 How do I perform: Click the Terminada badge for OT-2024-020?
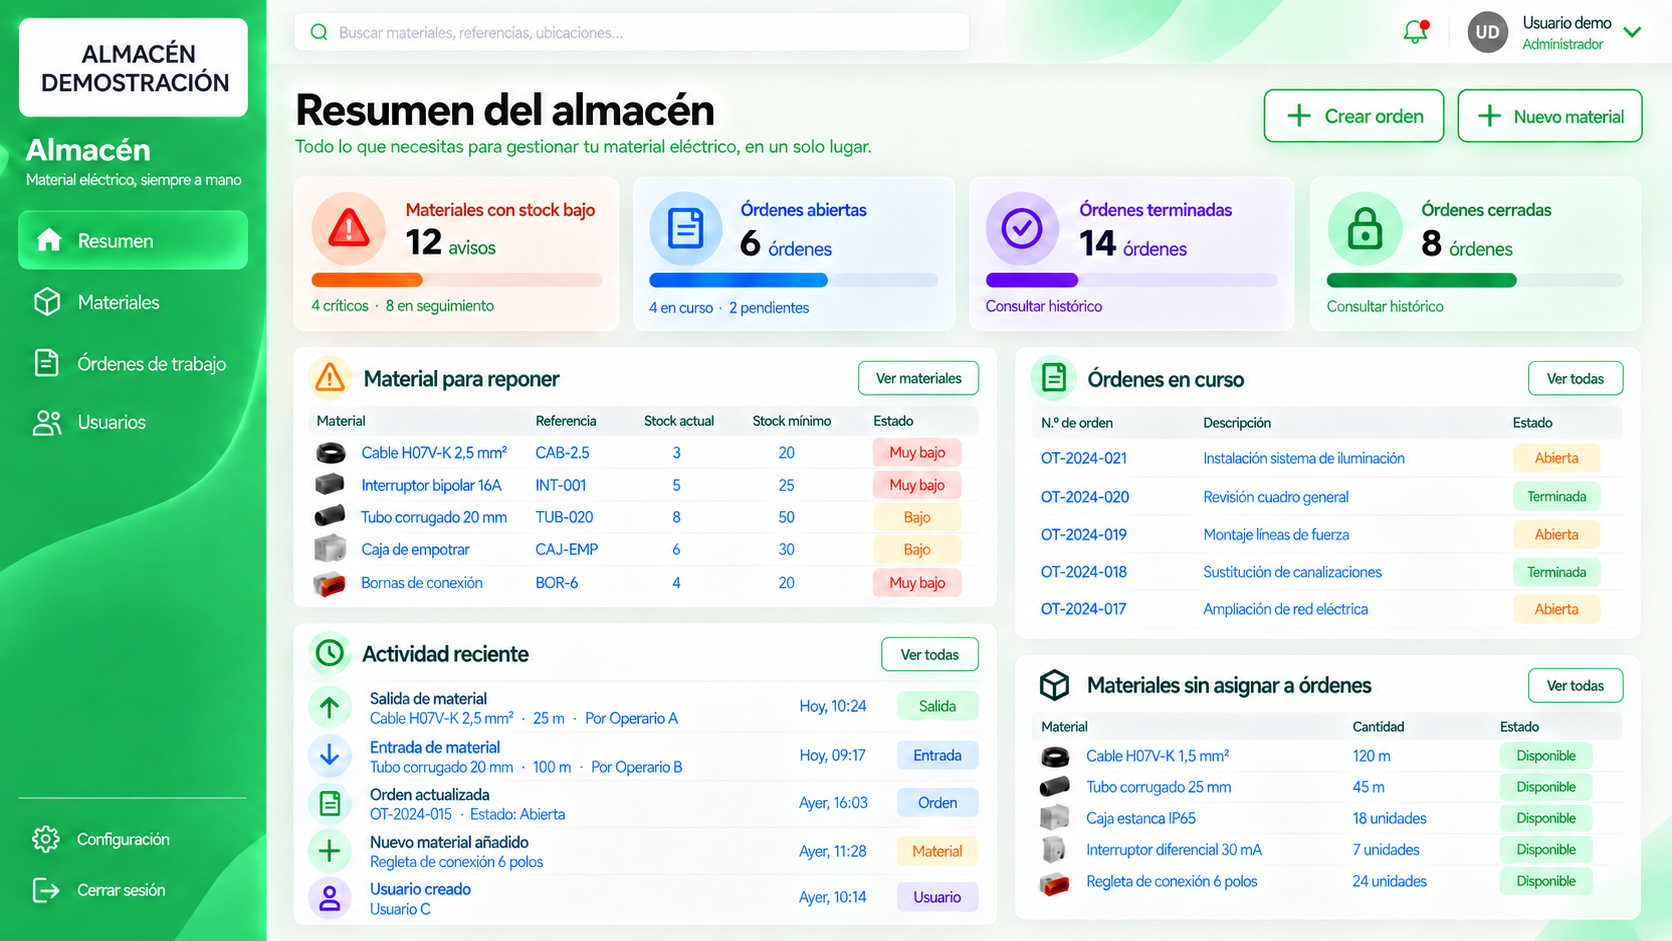coord(1556,497)
